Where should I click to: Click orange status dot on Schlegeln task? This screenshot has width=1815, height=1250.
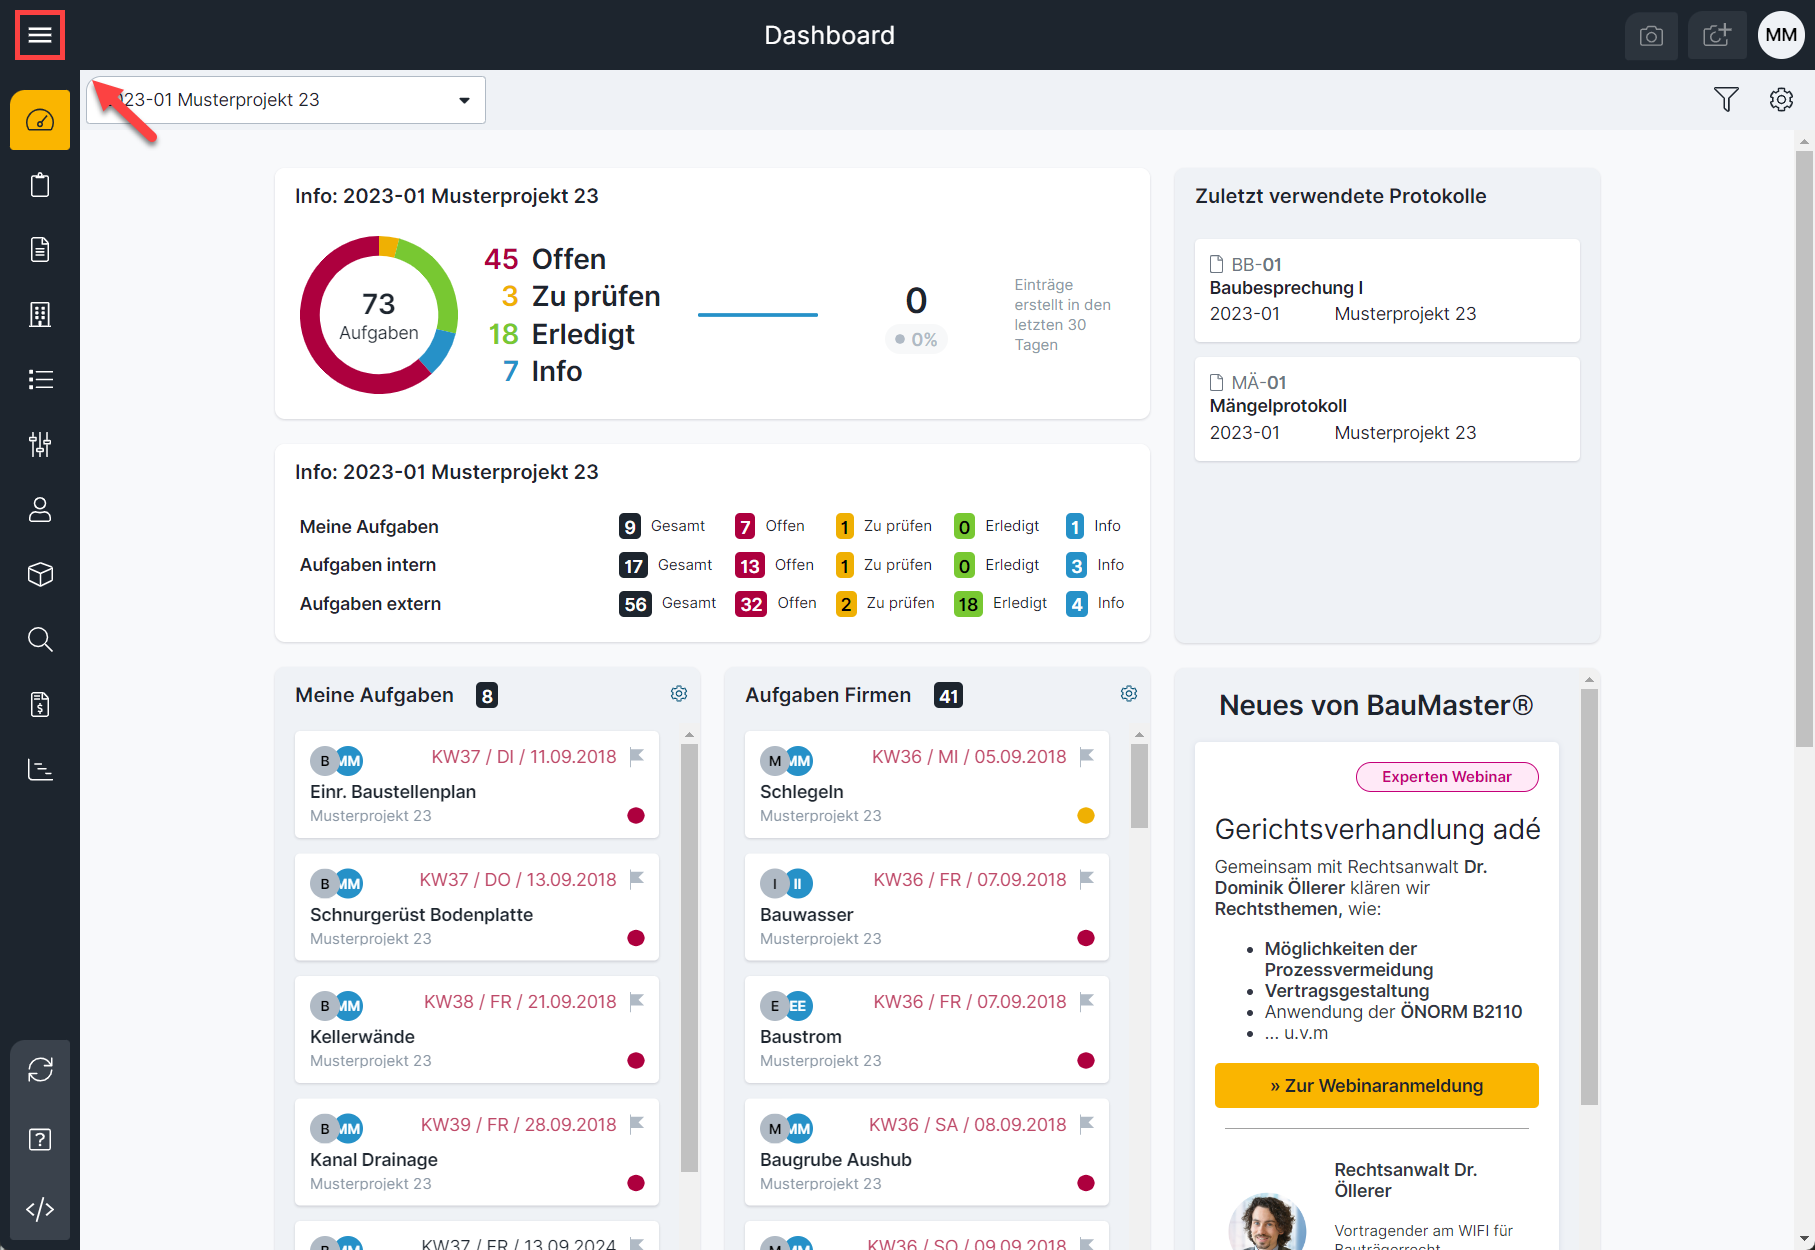click(1086, 815)
